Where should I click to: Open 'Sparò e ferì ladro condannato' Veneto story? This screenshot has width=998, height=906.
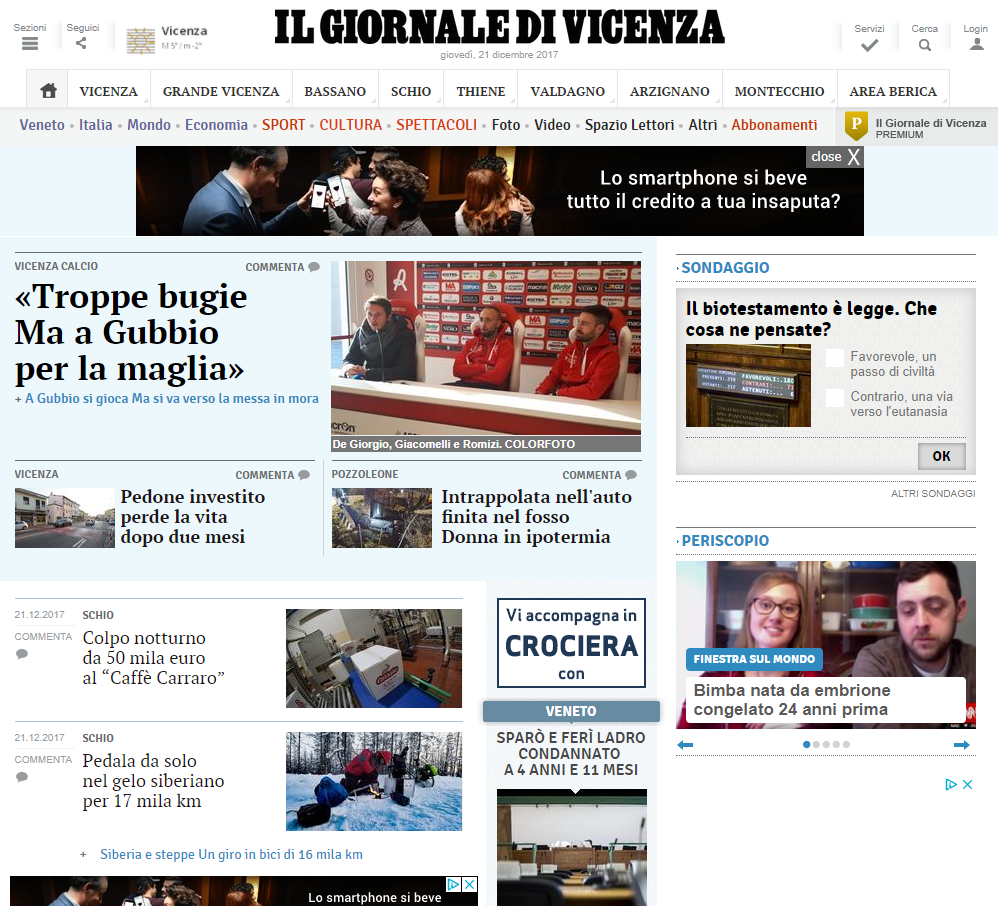point(571,754)
